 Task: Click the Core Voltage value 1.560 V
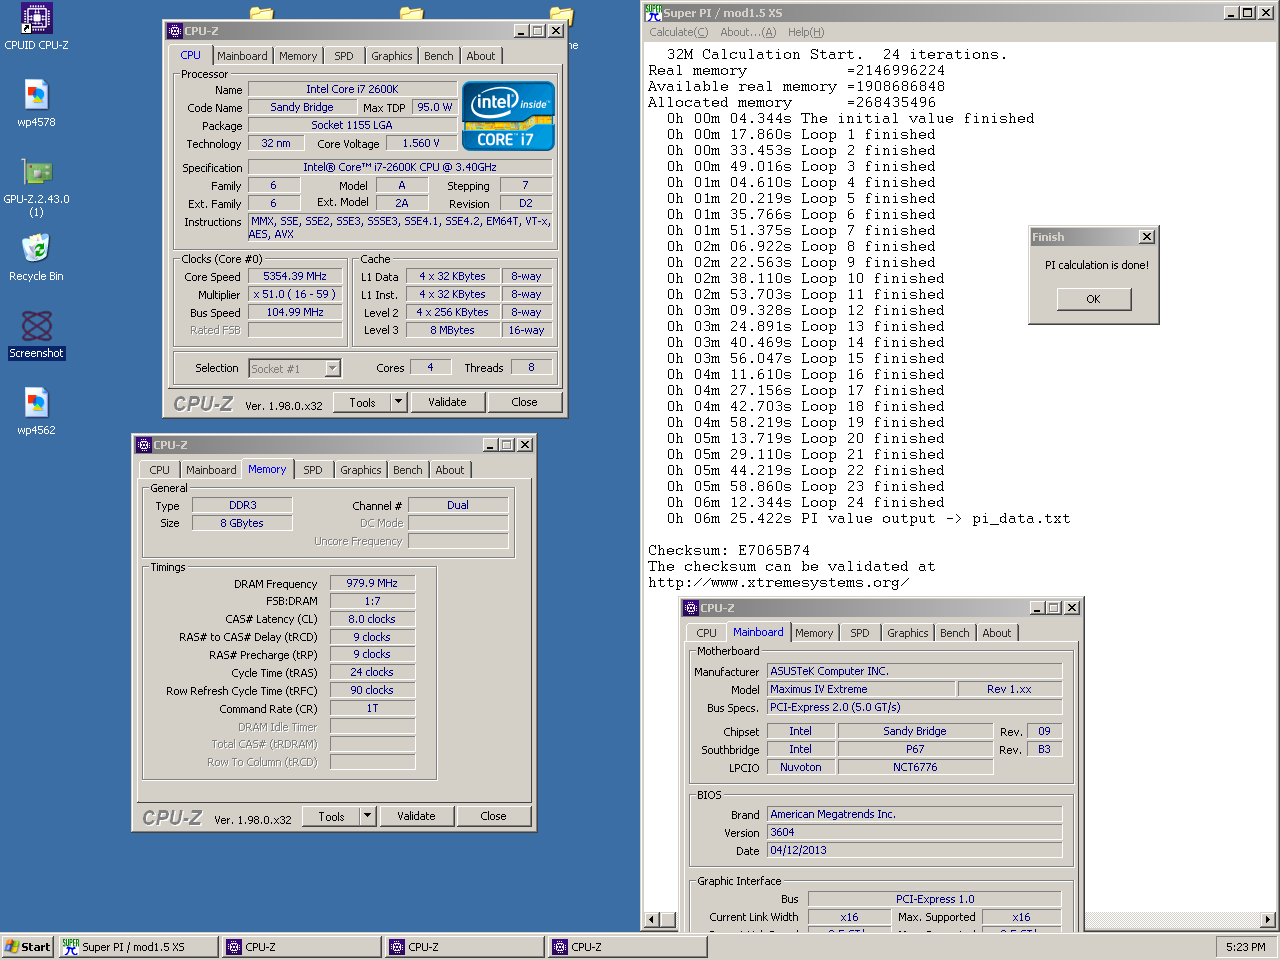pyautogui.click(x=421, y=143)
